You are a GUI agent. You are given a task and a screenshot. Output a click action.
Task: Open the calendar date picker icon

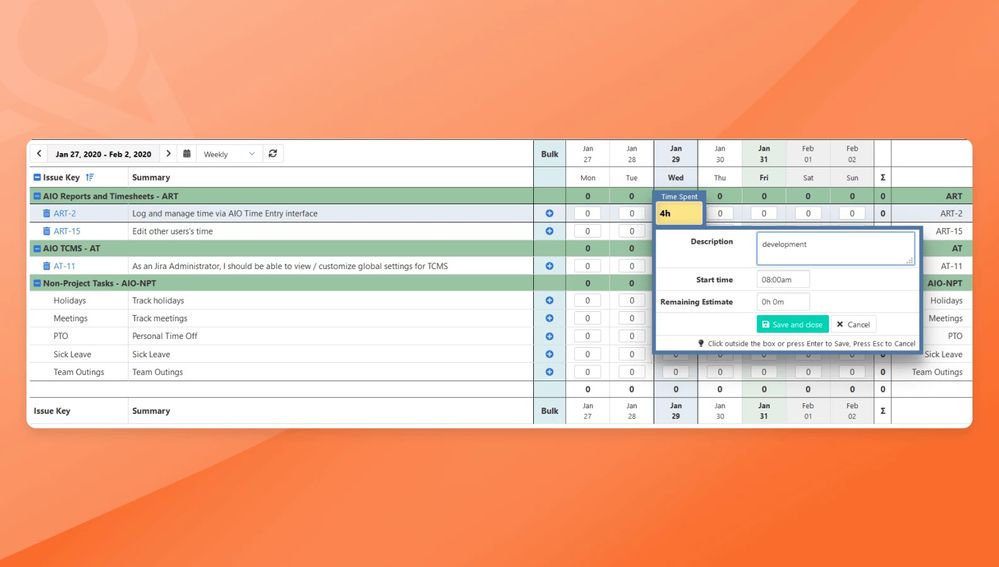click(187, 154)
